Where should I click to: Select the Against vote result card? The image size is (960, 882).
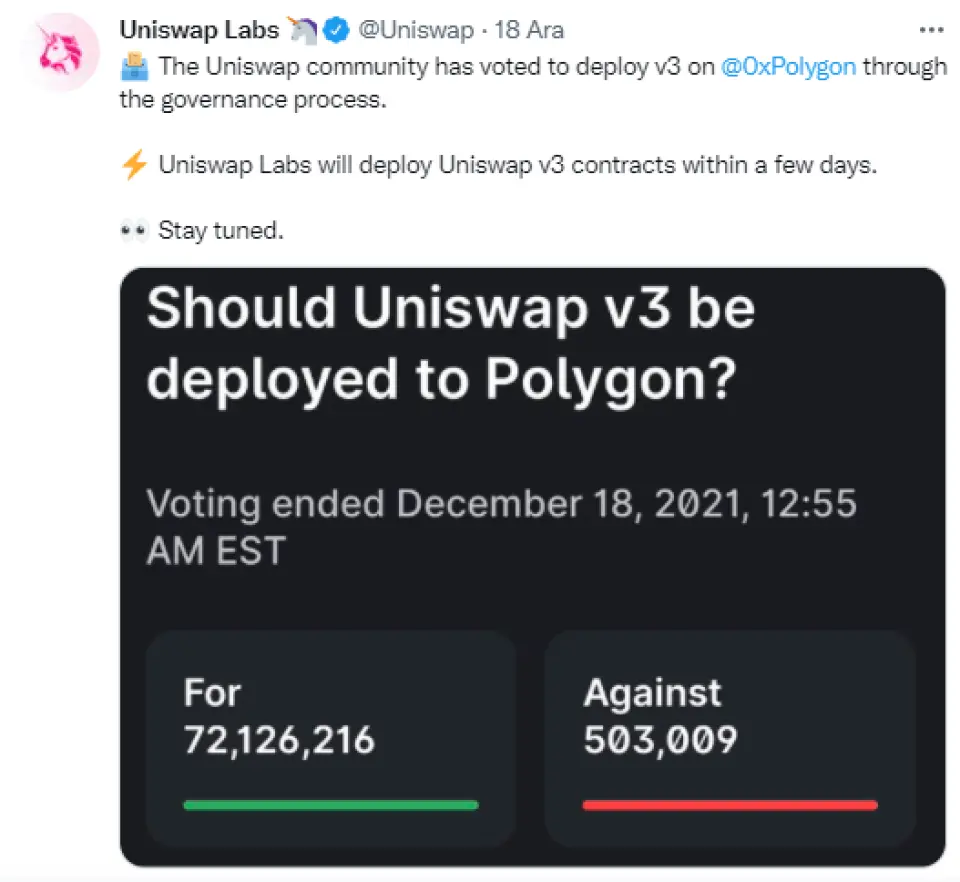[730, 738]
